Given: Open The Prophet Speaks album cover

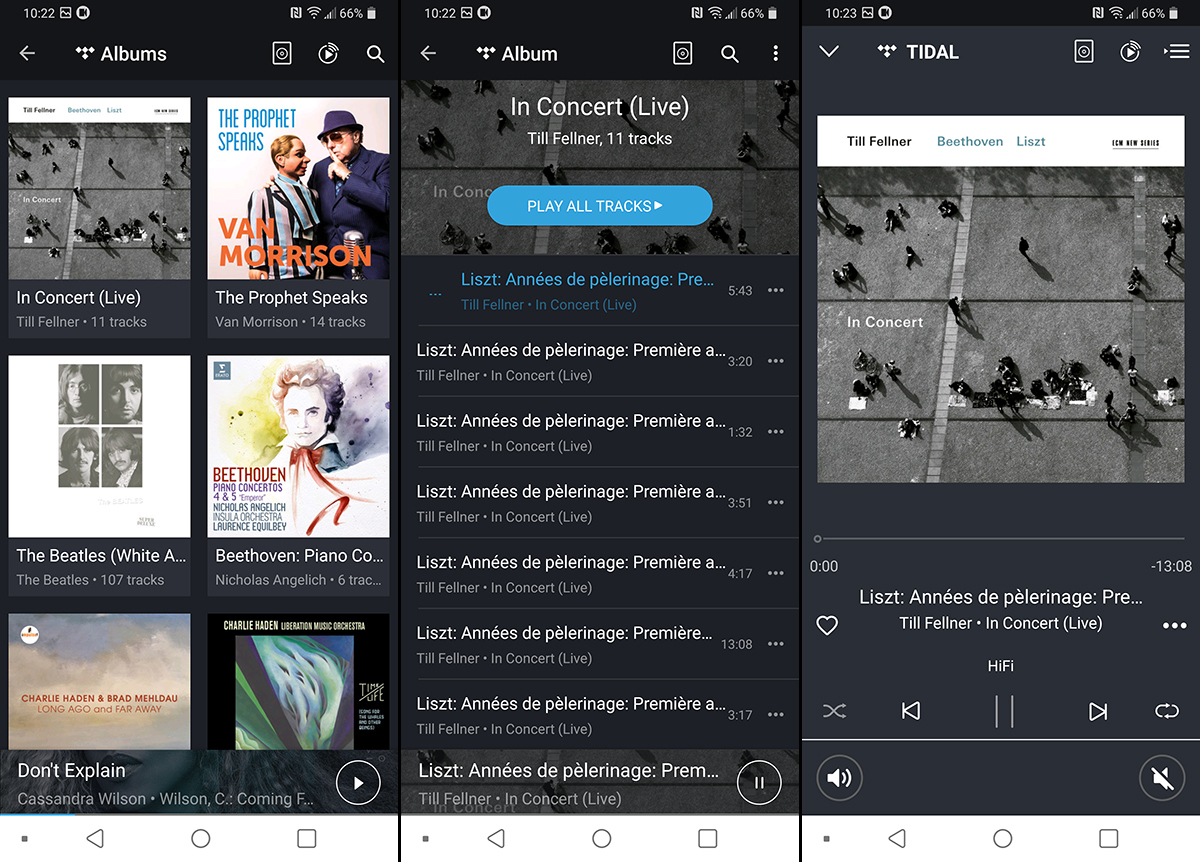Looking at the screenshot, I should click(x=298, y=188).
